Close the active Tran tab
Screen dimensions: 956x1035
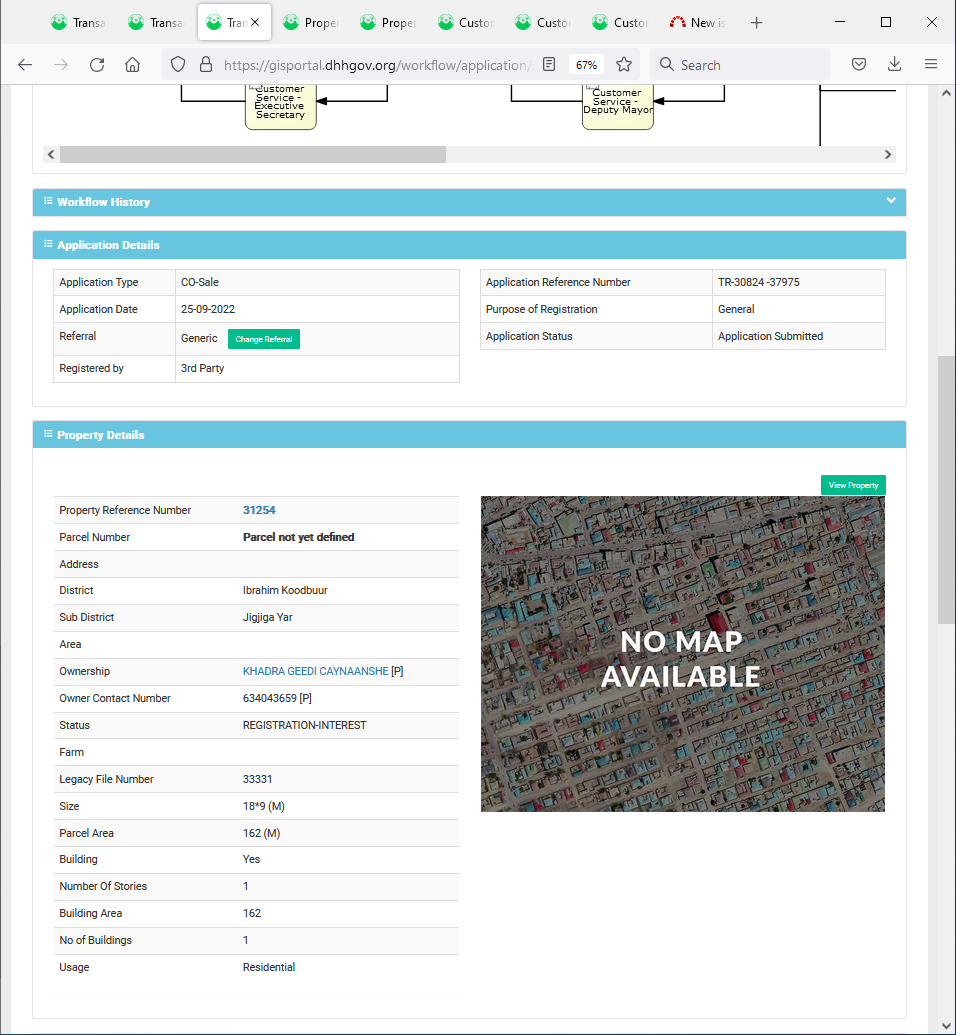tap(255, 22)
